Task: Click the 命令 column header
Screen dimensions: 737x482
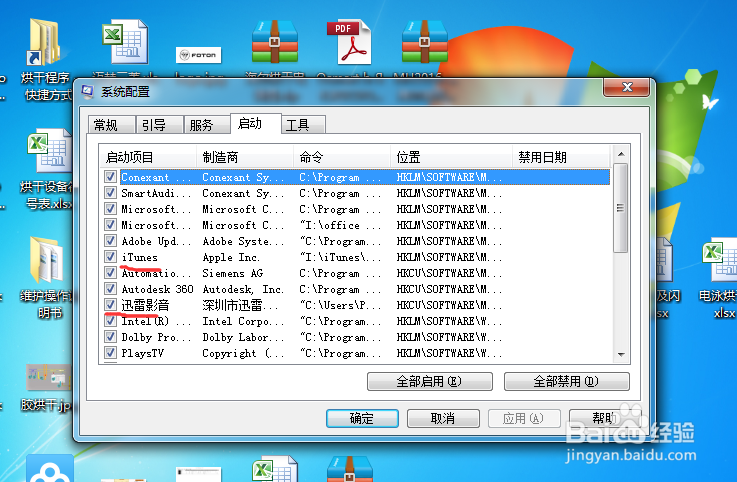Action: point(342,157)
